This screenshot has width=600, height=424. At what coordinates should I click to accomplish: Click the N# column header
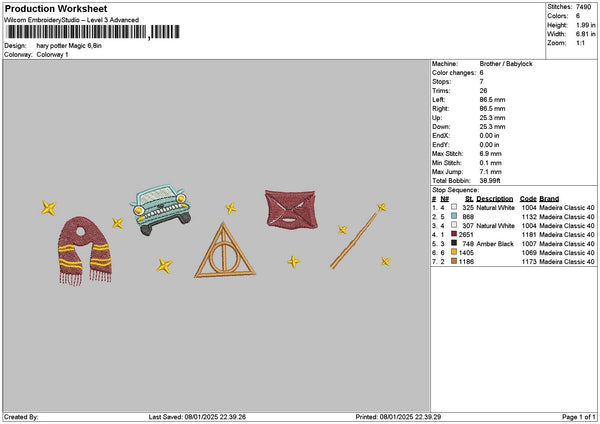pos(444,199)
